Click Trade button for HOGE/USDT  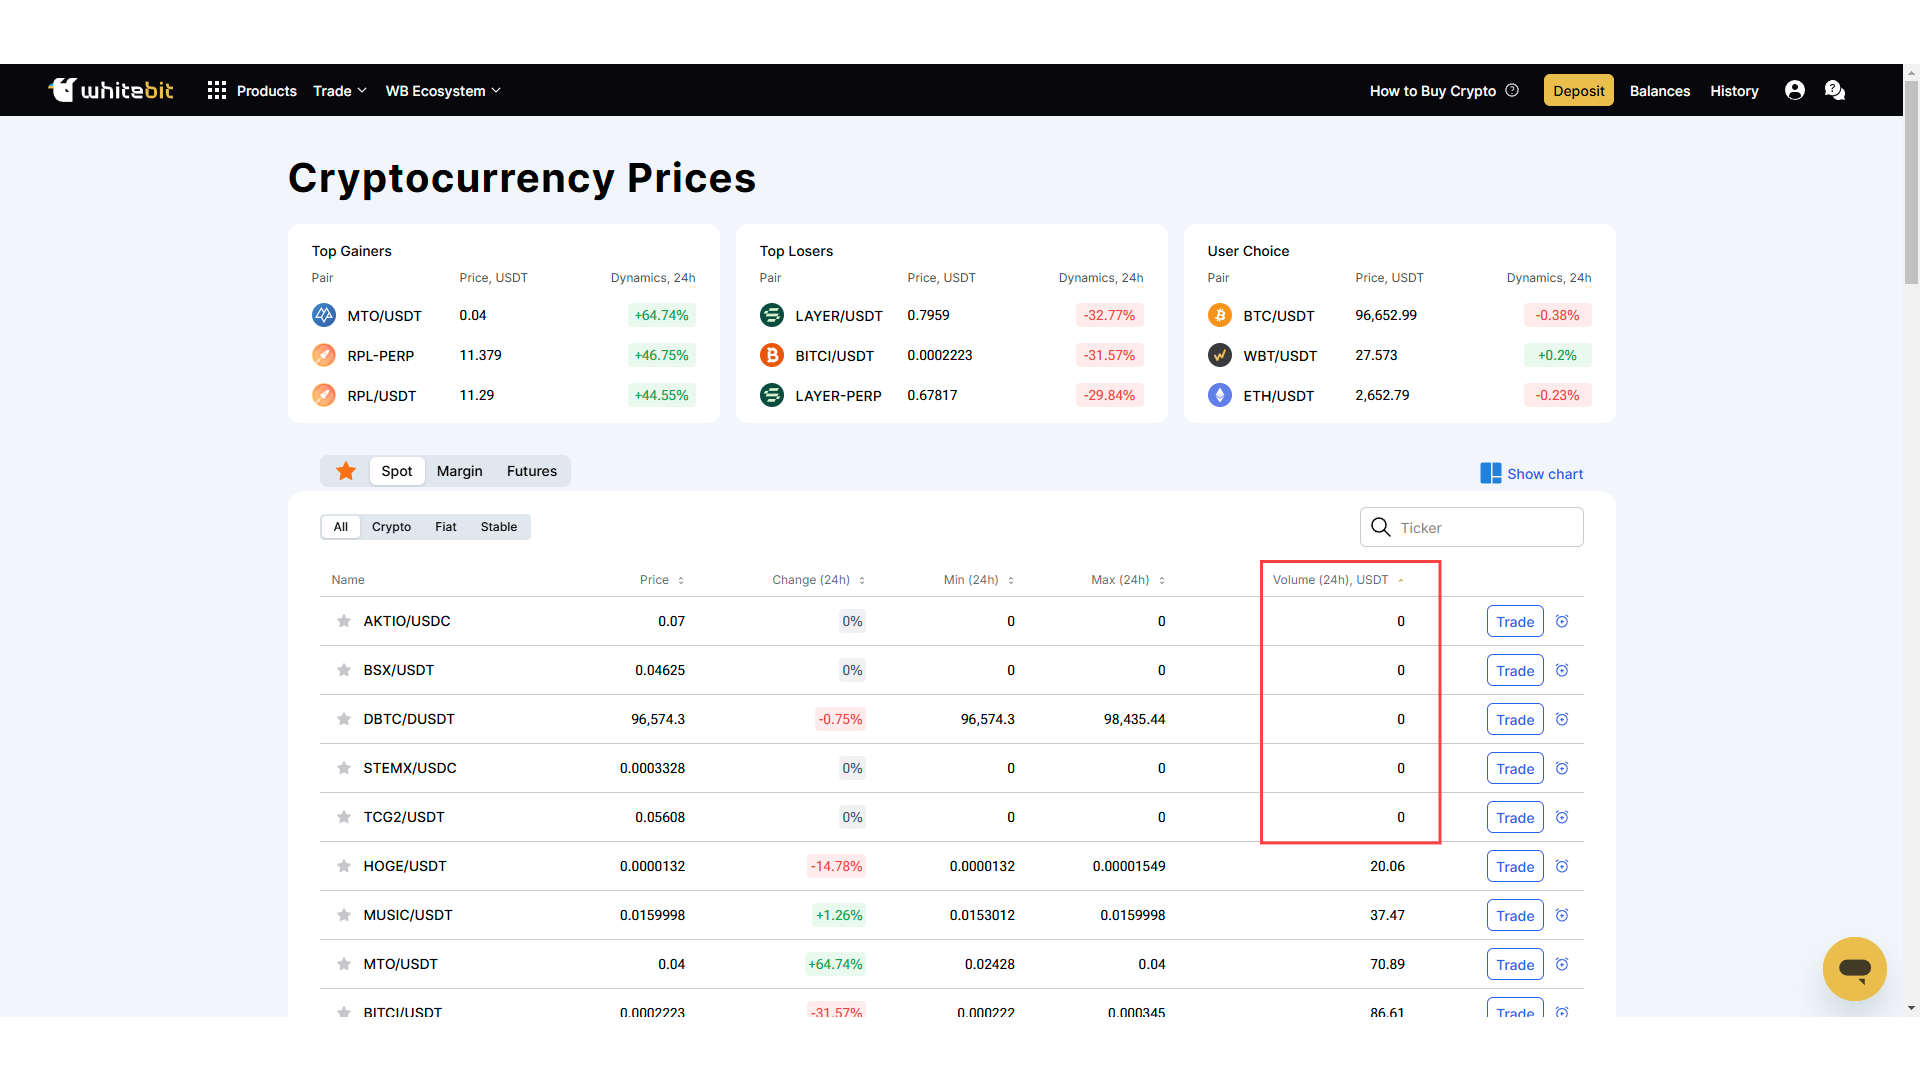tap(1515, 866)
